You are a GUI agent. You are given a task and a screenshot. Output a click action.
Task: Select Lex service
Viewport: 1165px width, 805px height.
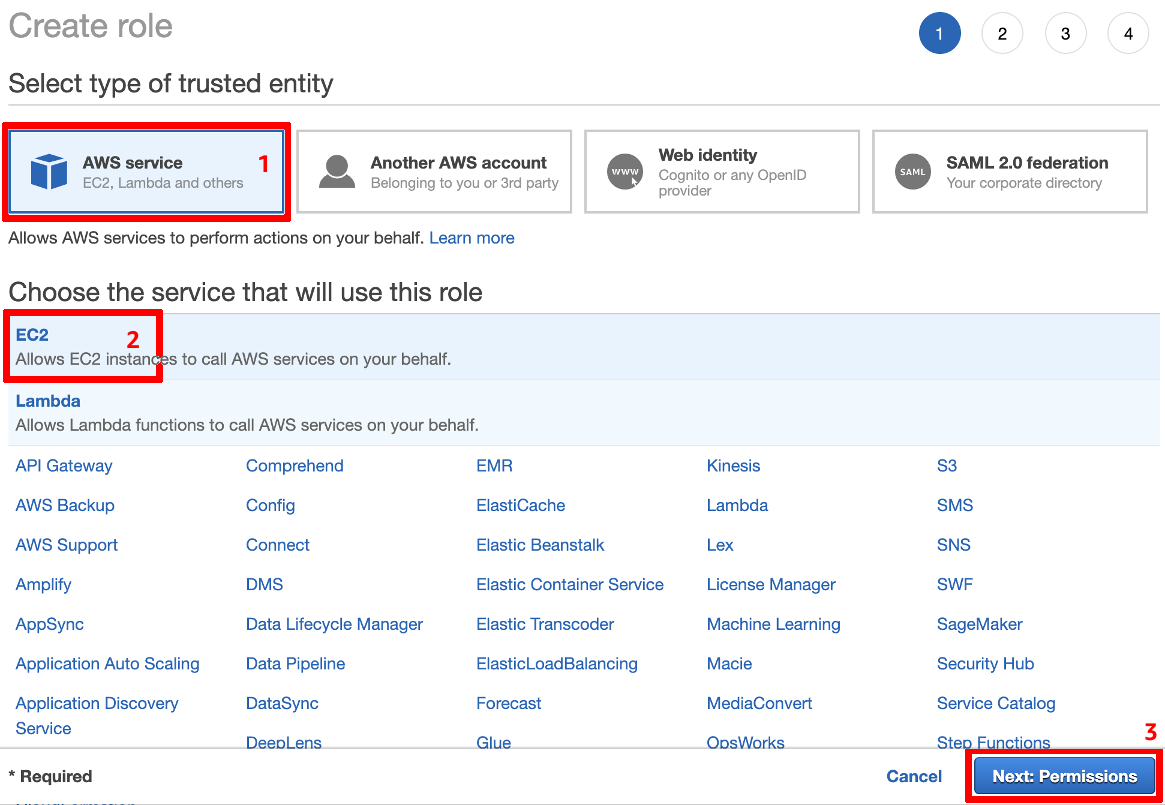tap(720, 545)
